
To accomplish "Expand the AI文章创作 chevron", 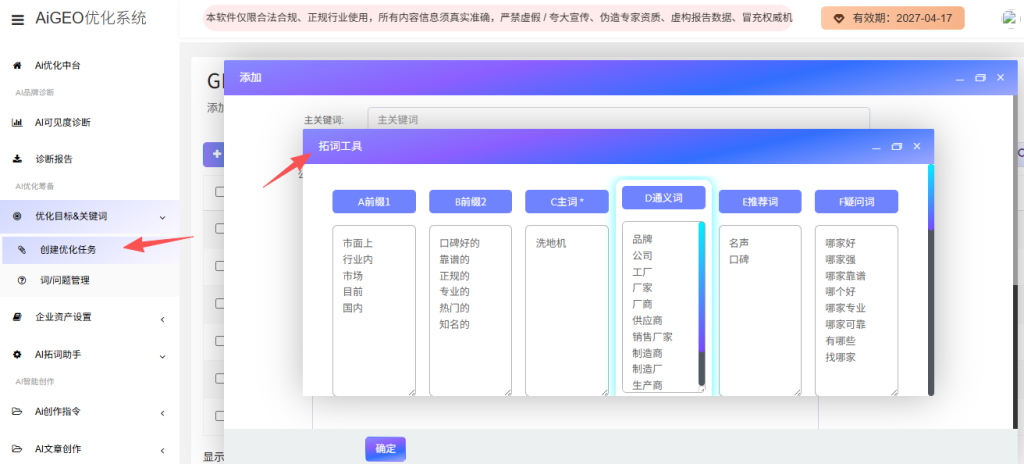I will (163, 451).
